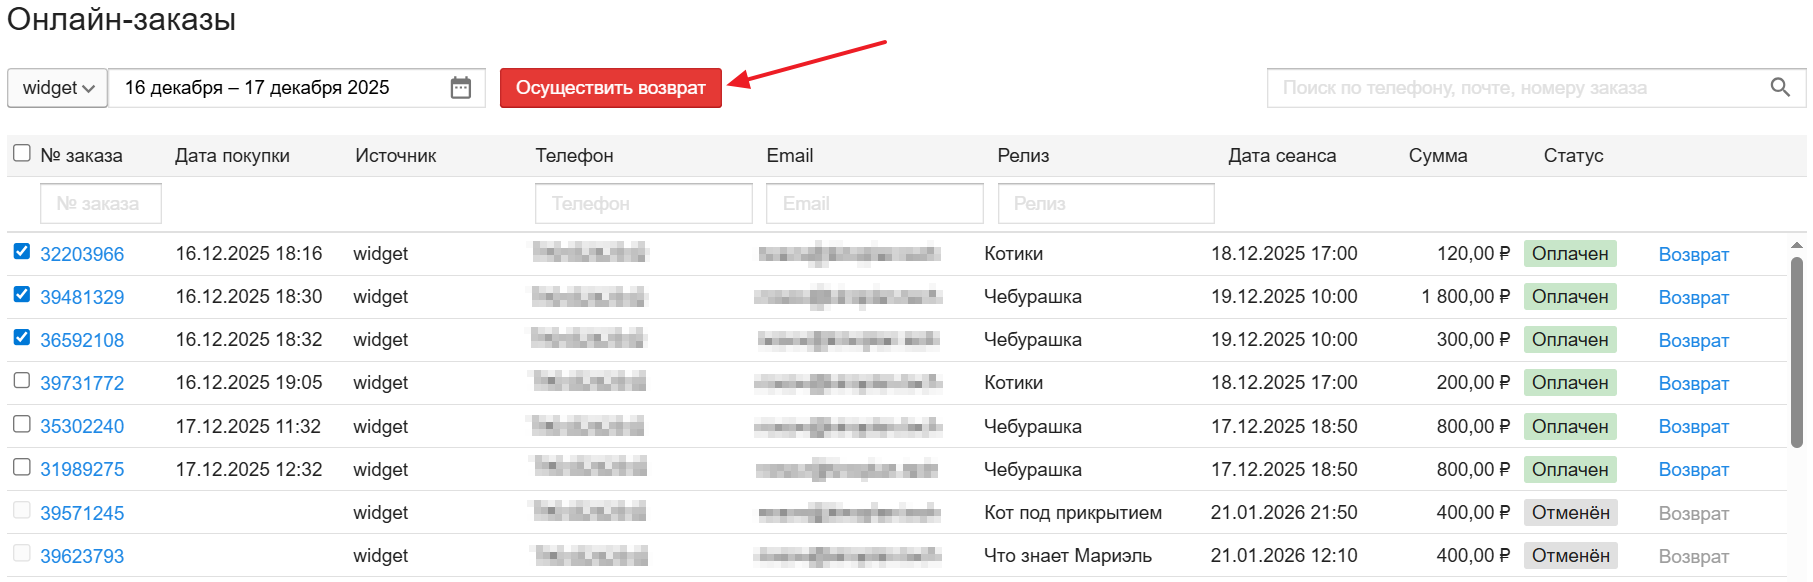Click the date range 16–17 декабря field
The image size is (1813, 582).
coord(280,88)
